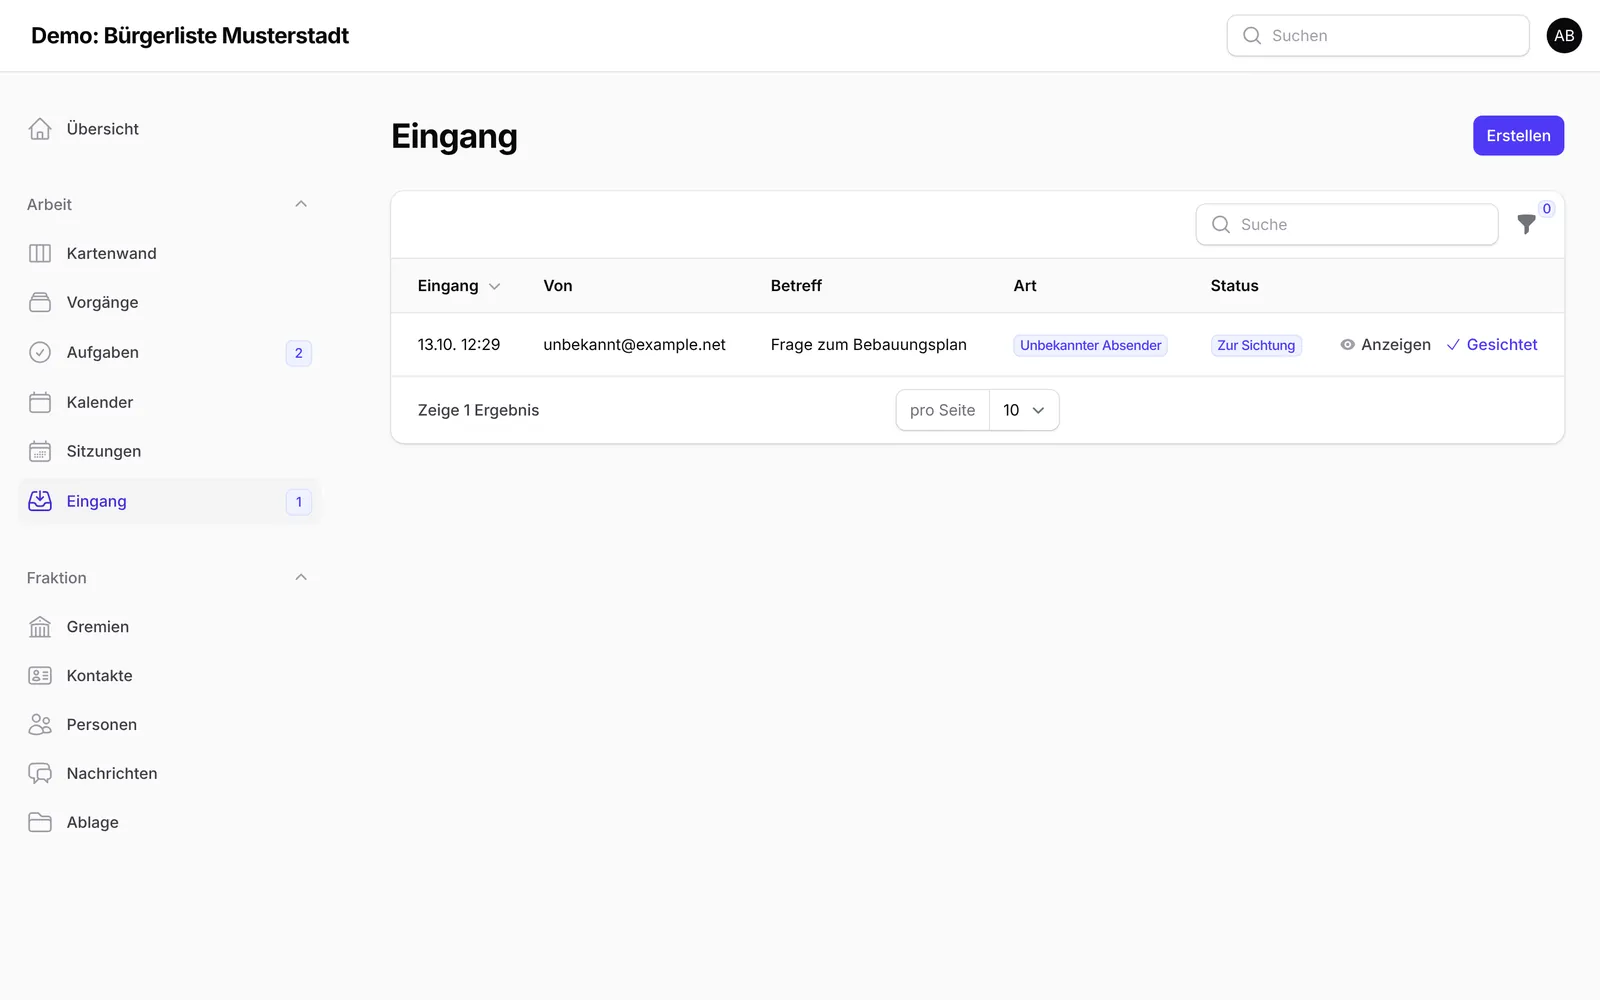
Task: Click the Demo: Bürgerliste Musterstadt title
Action: pos(190,35)
